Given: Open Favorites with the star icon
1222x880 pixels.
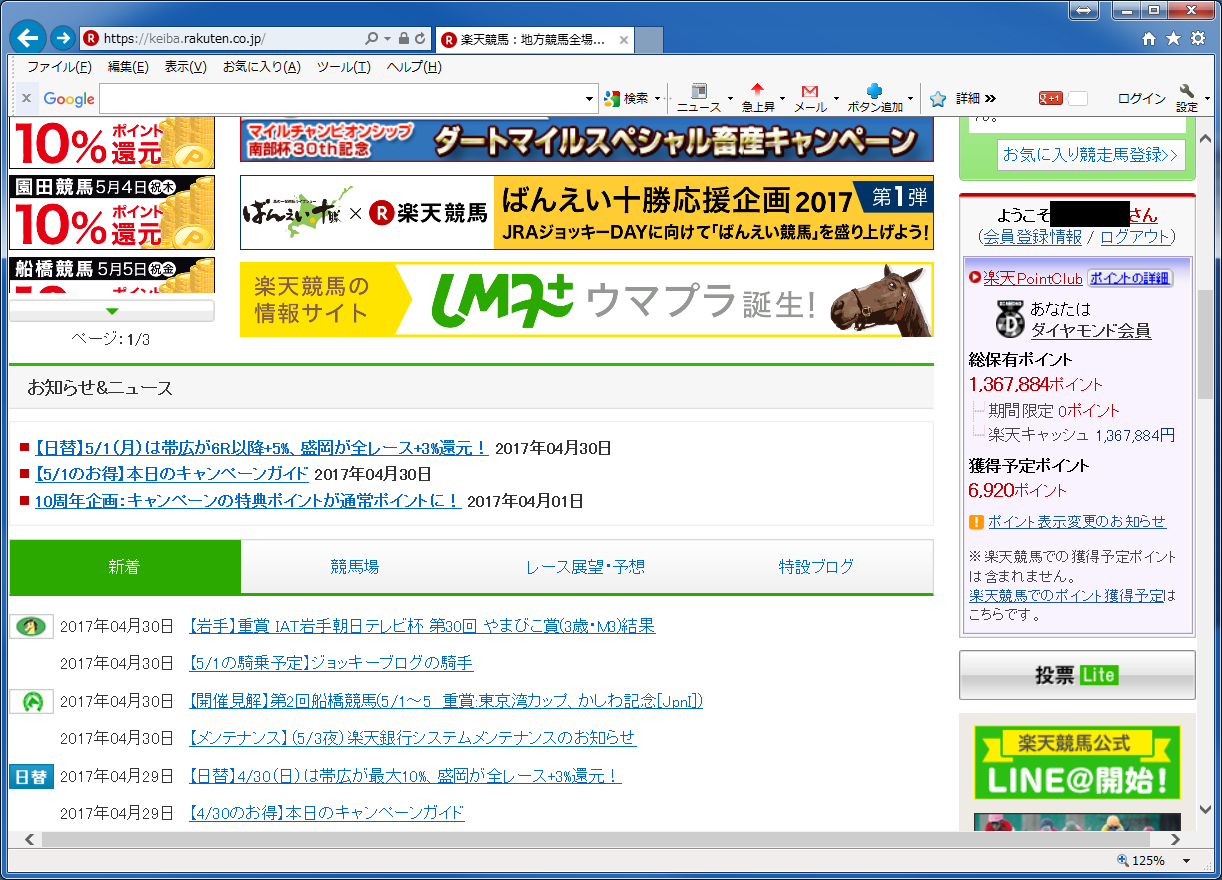Looking at the screenshot, I should pyautogui.click(x=1171, y=39).
